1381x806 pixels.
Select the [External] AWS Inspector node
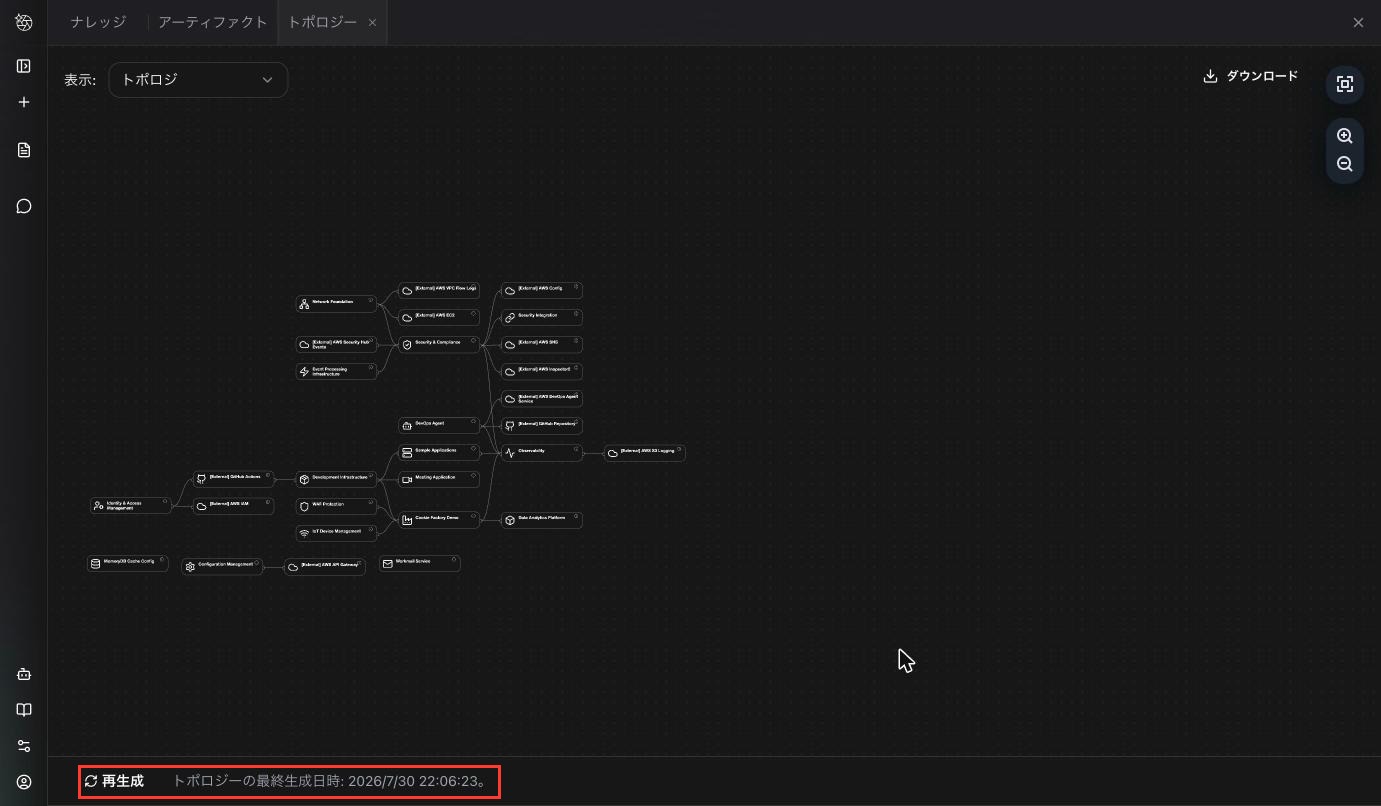click(x=542, y=372)
